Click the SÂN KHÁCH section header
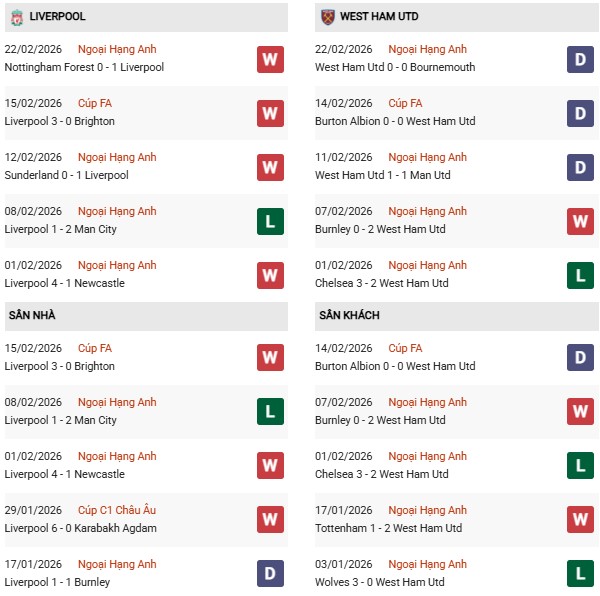This screenshot has height=596, width=600. coord(351,315)
